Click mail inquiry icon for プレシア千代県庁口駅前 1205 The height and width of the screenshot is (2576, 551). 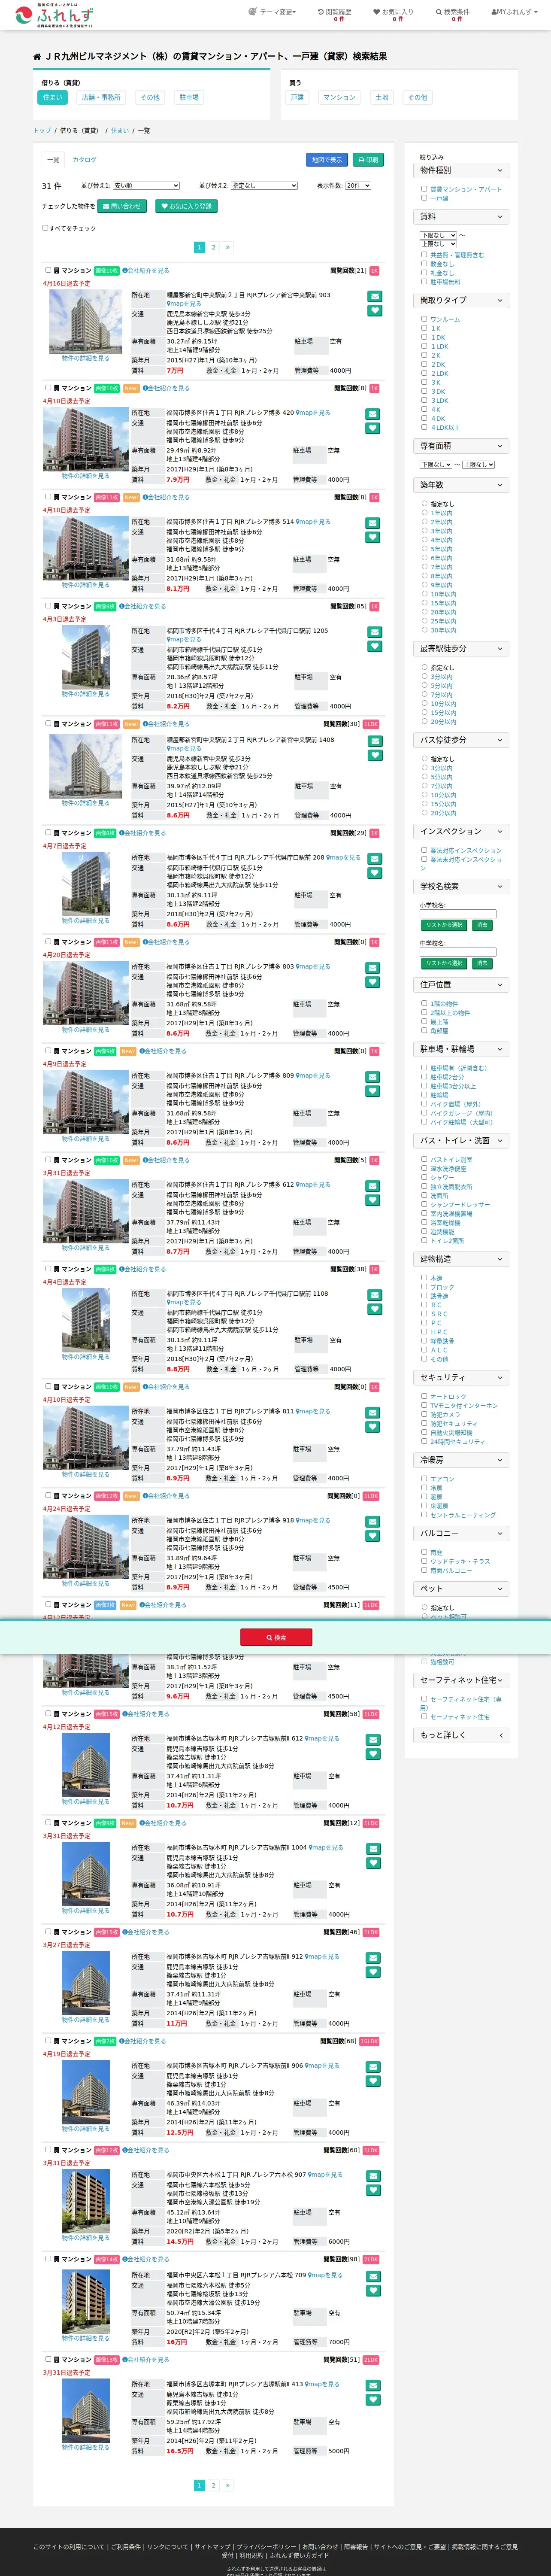(374, 632)
